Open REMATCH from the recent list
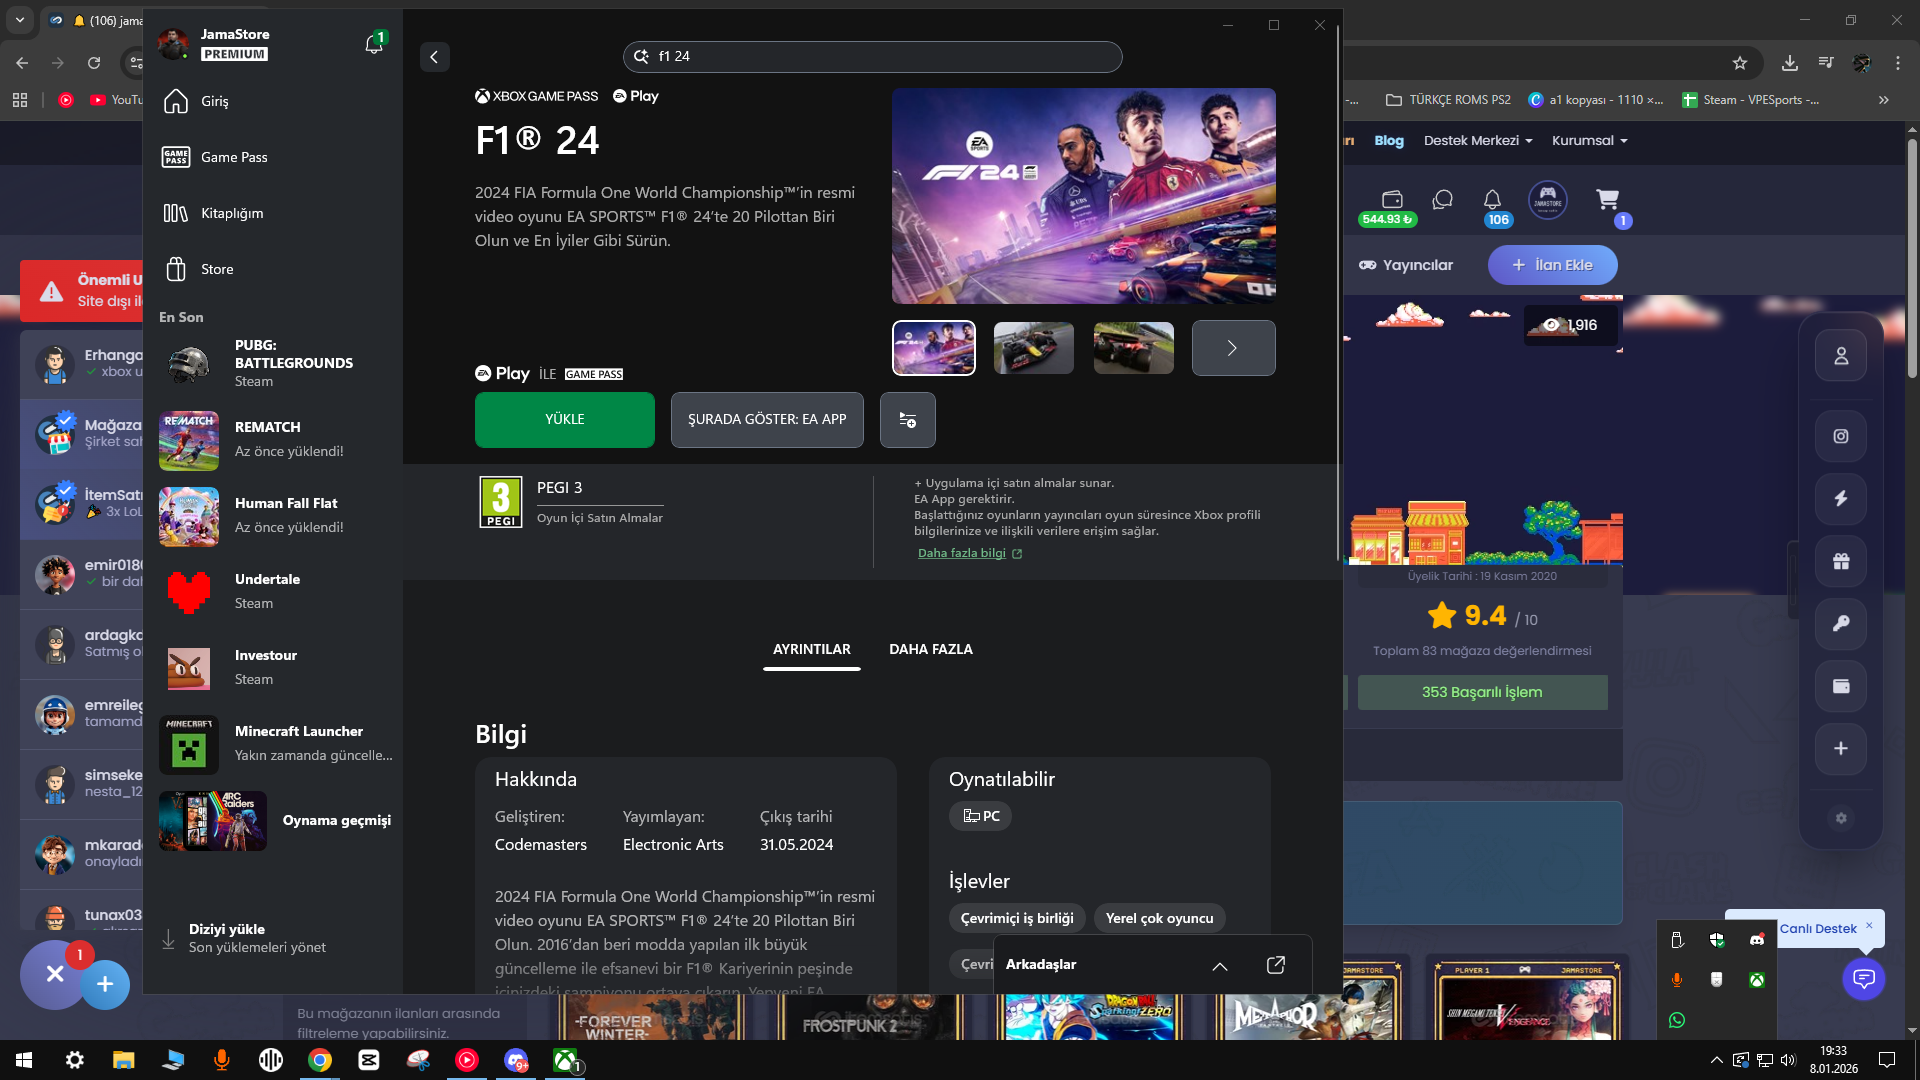 273,439
